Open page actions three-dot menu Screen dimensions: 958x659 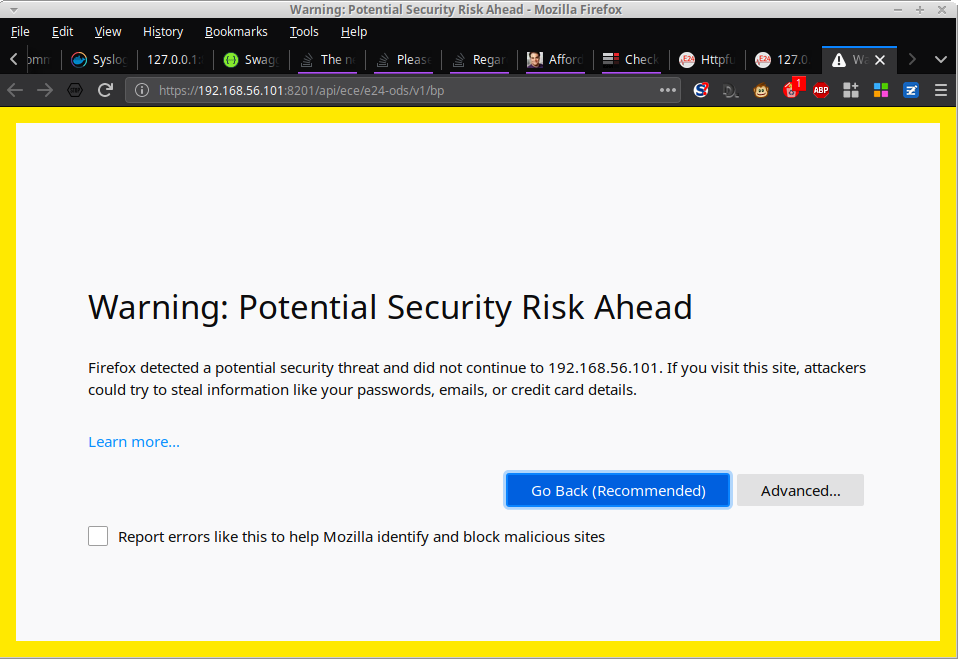tap(668, 90)
